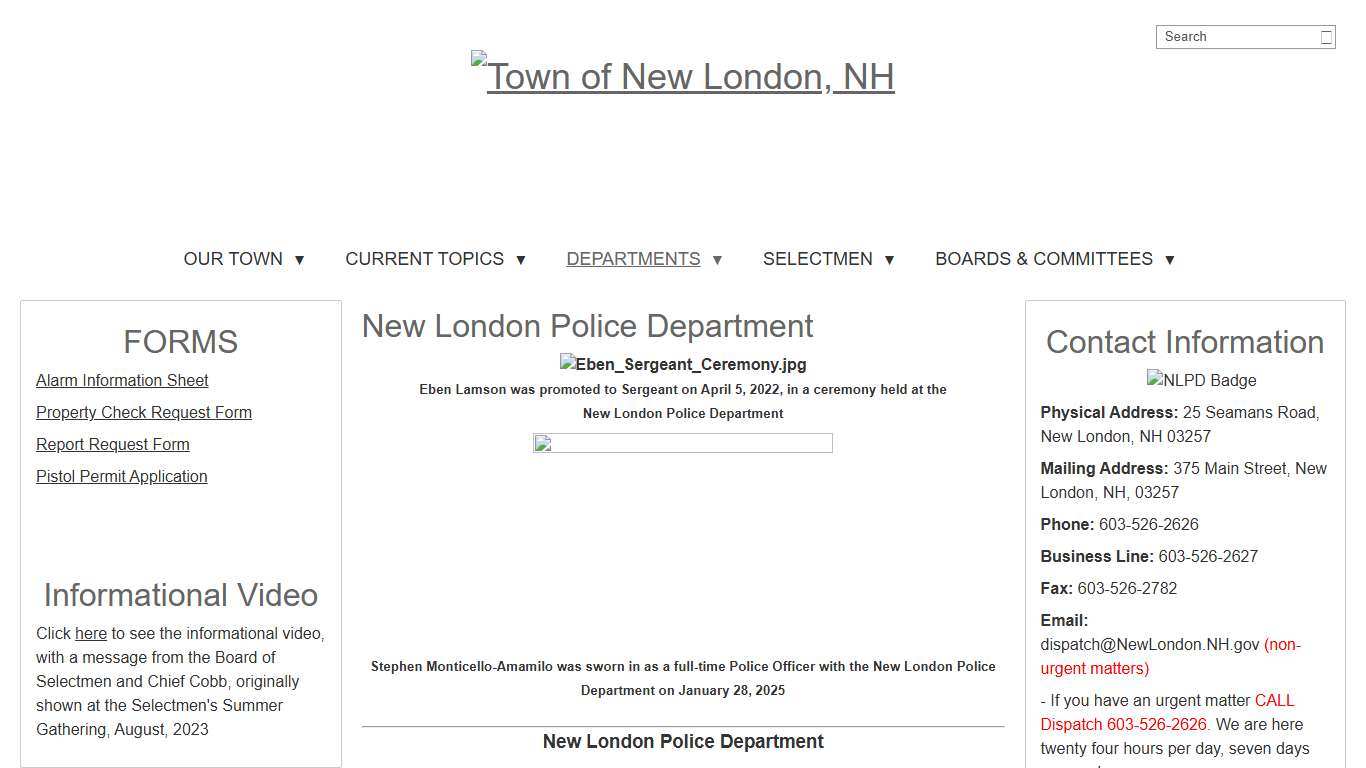Screen dimensions: 1366x768
Task: Open the Pistol Permit Application link
Action: click(121, 476)
